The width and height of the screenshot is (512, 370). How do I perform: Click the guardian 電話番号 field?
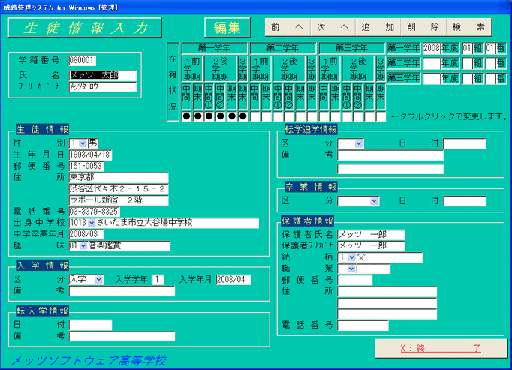(x=363, y=325)
